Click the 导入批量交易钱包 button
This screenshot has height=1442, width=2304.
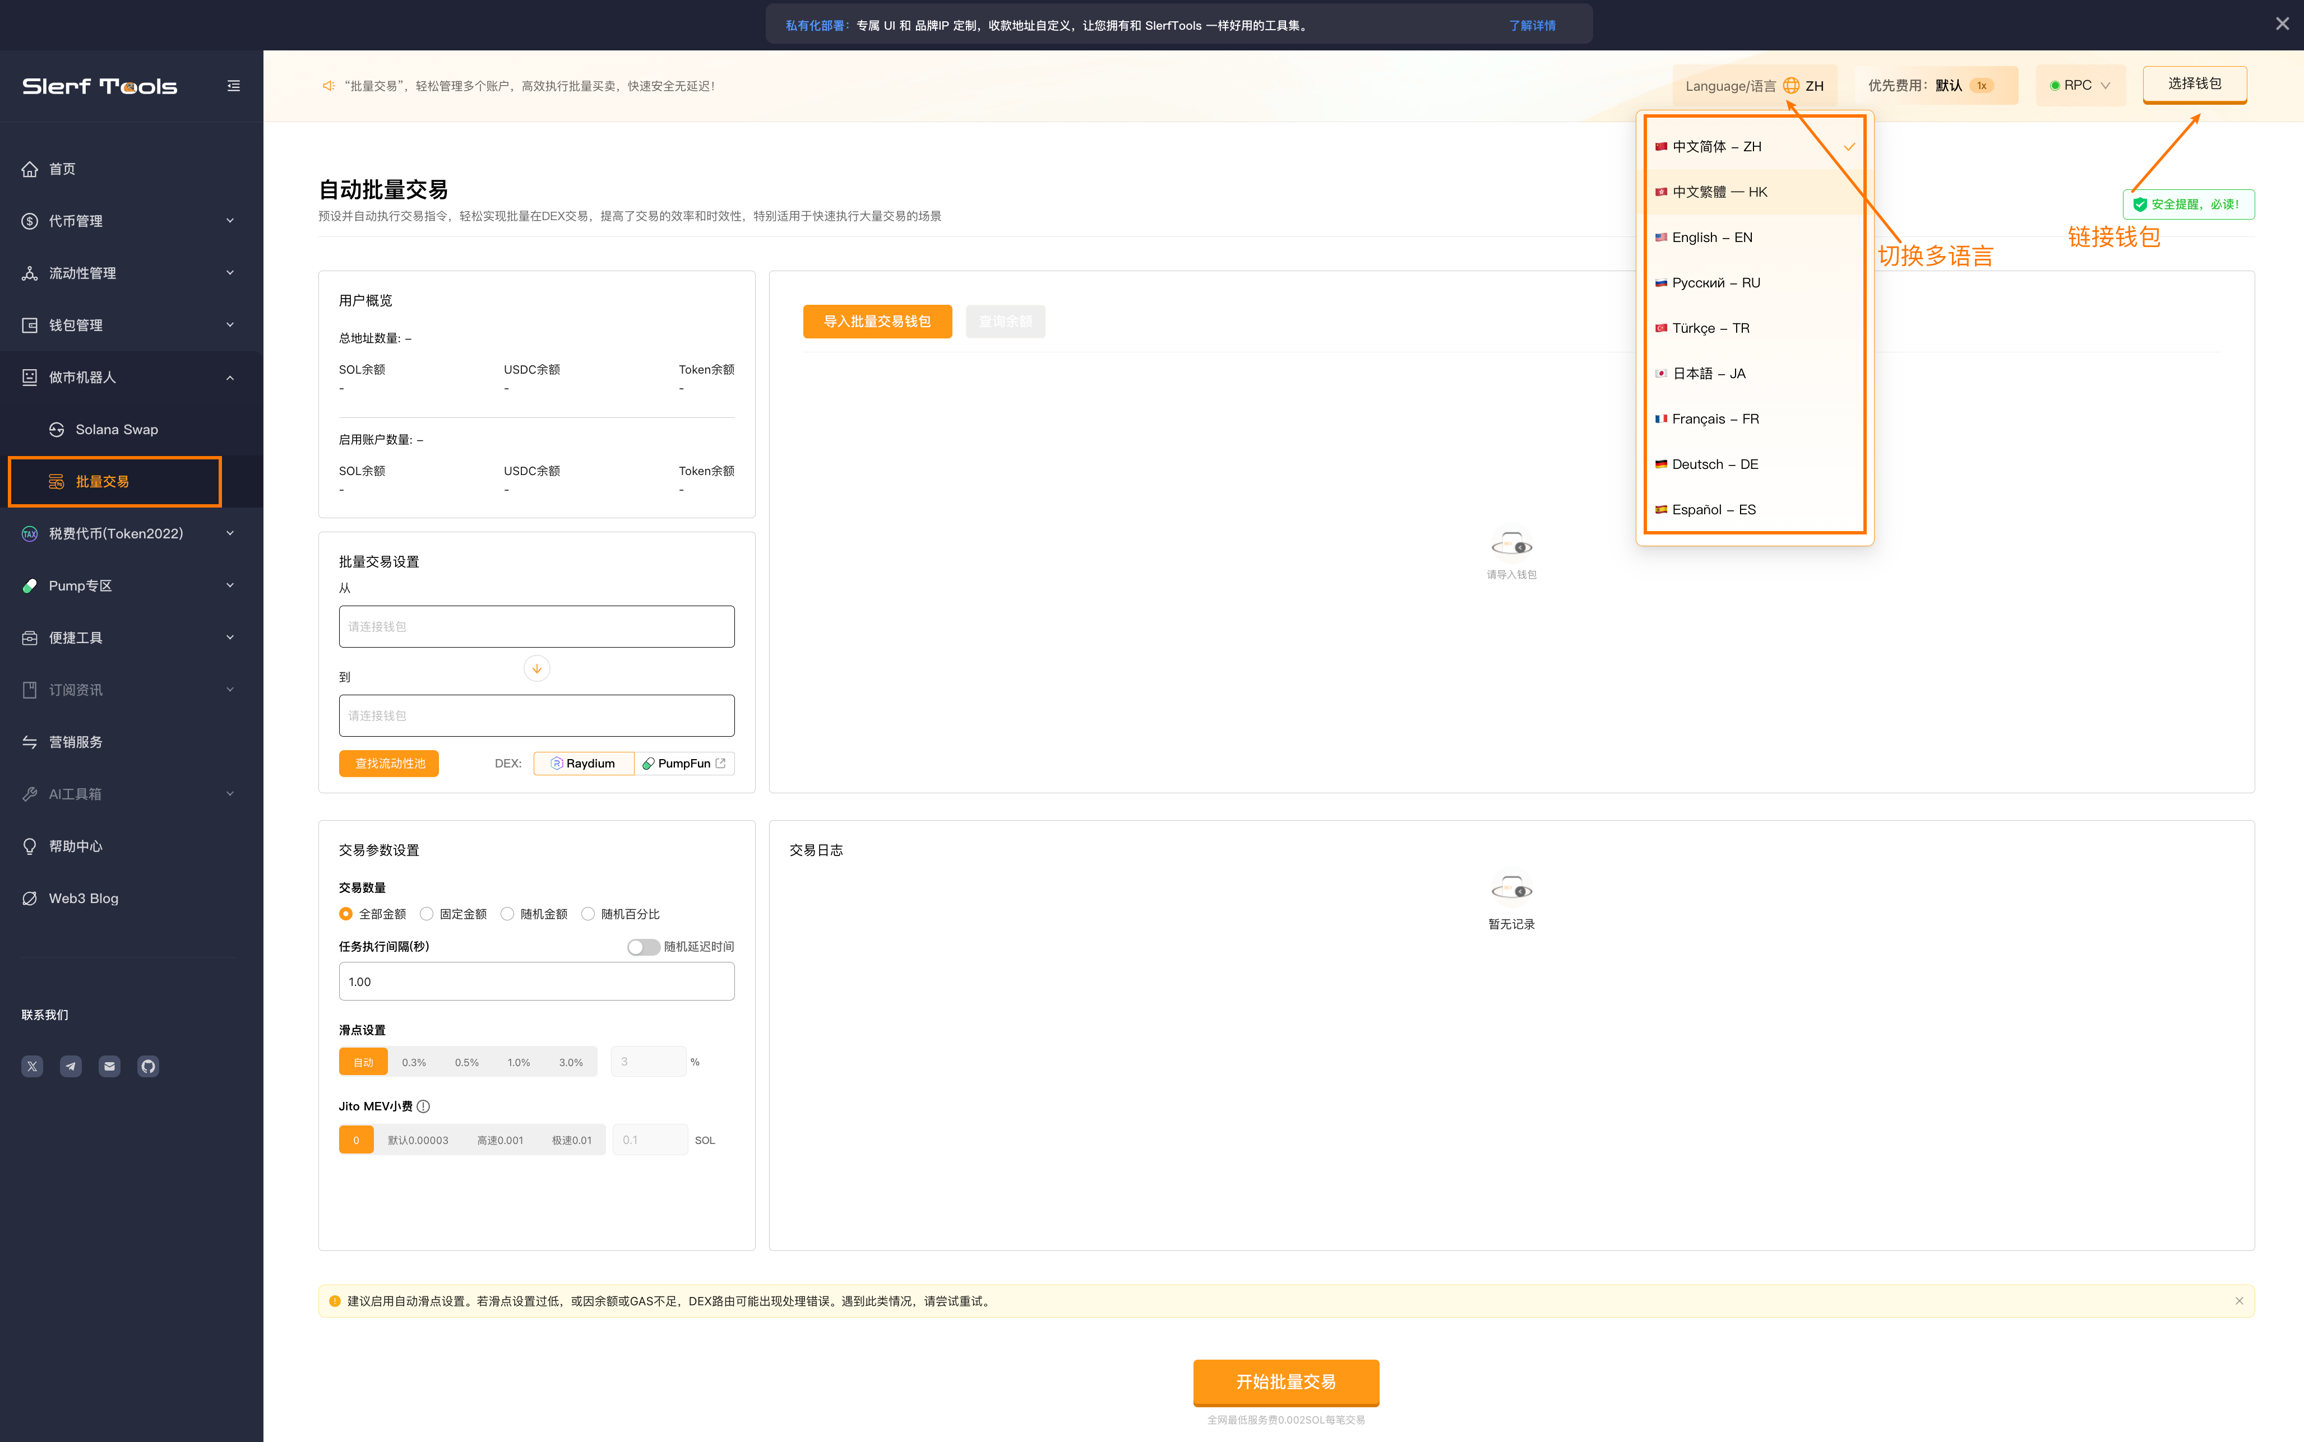[x=877, y=321]
